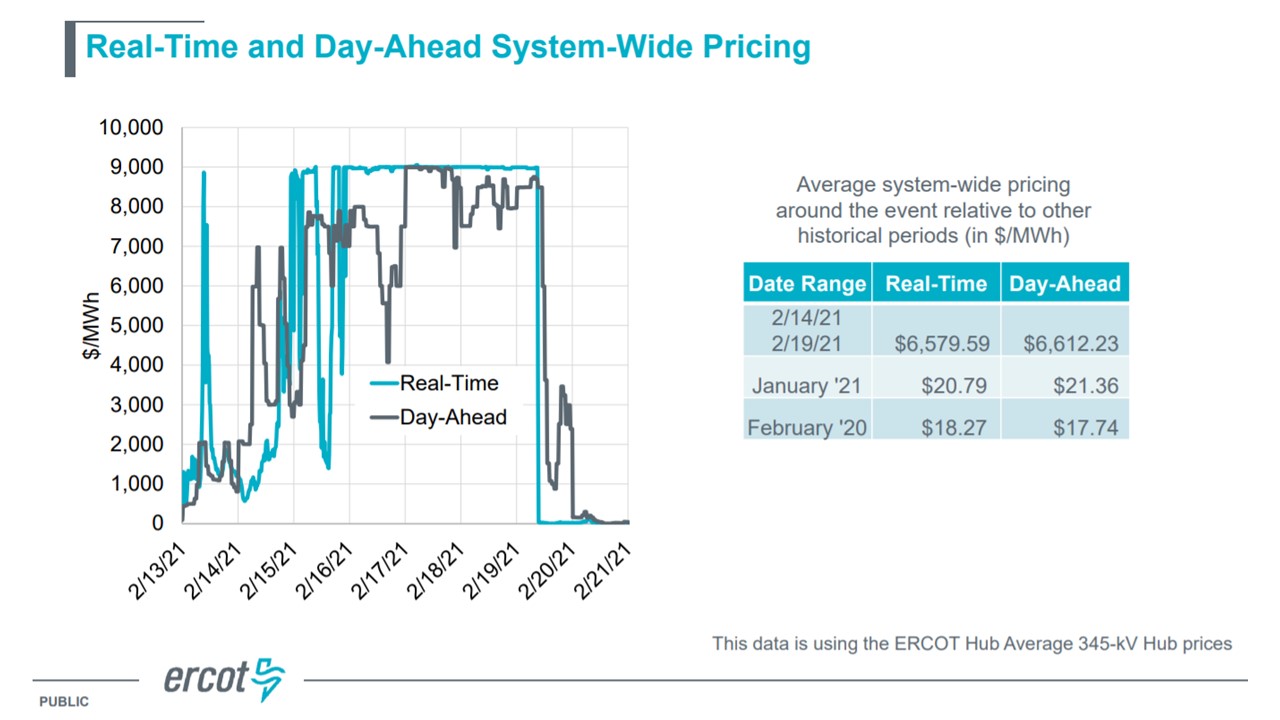1280x720 pixels.
Task: Select the $6,579.59 table cell
Action: click(942, 343)
